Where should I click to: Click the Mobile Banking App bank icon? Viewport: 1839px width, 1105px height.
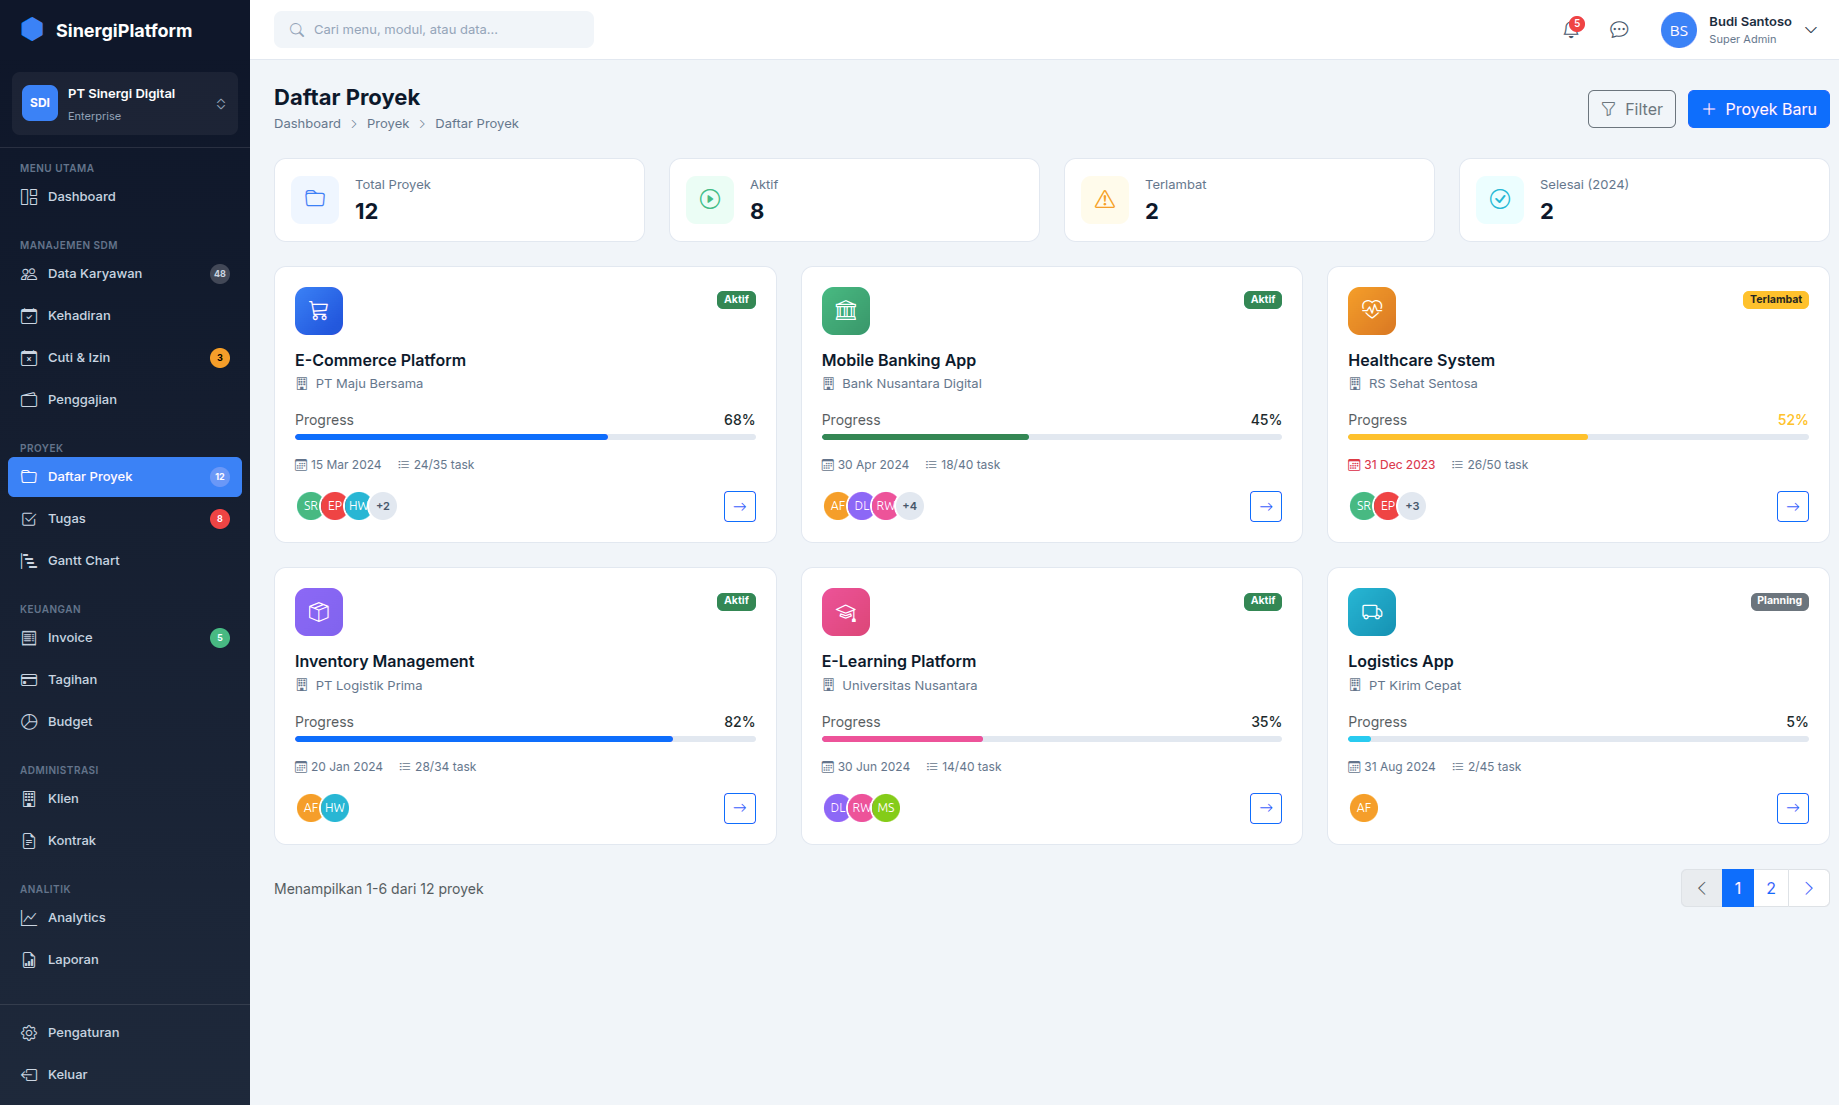point(846,311)
